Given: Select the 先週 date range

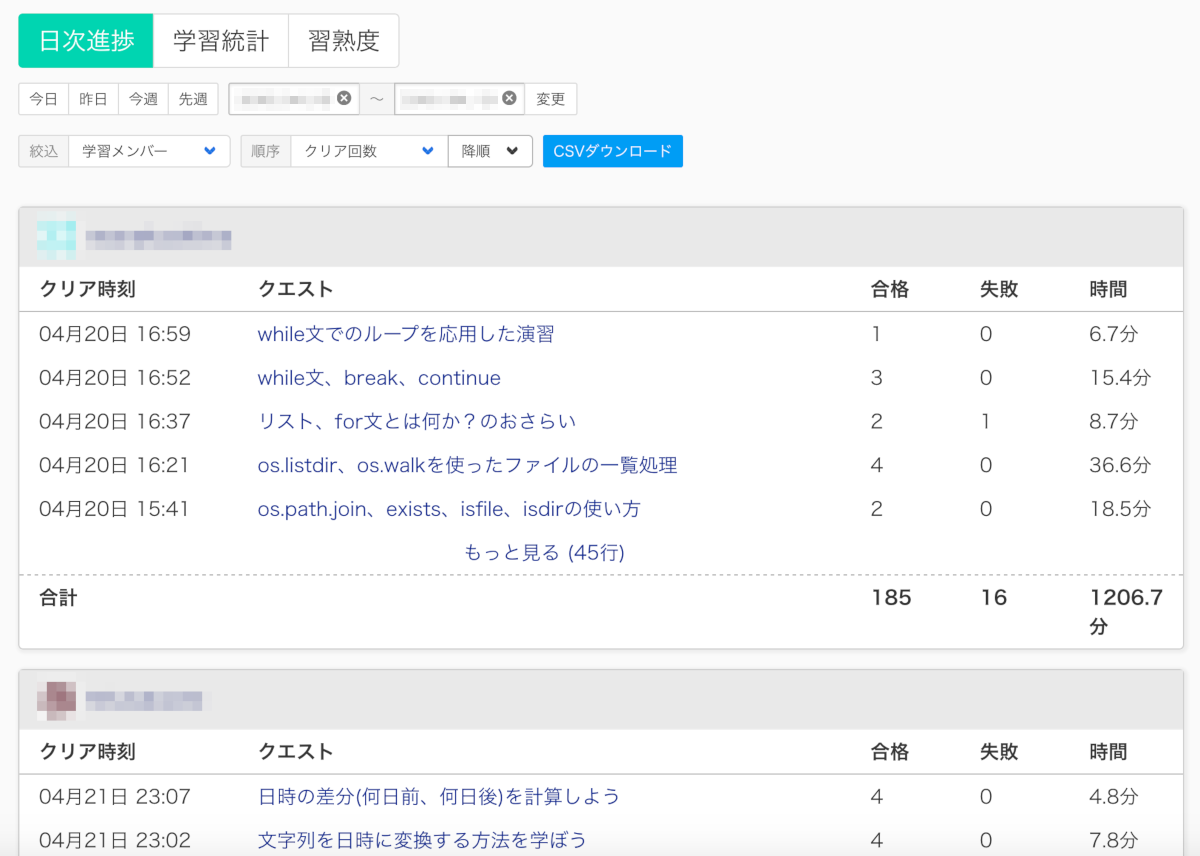Looking at the screenshot, I should [193, 99].
